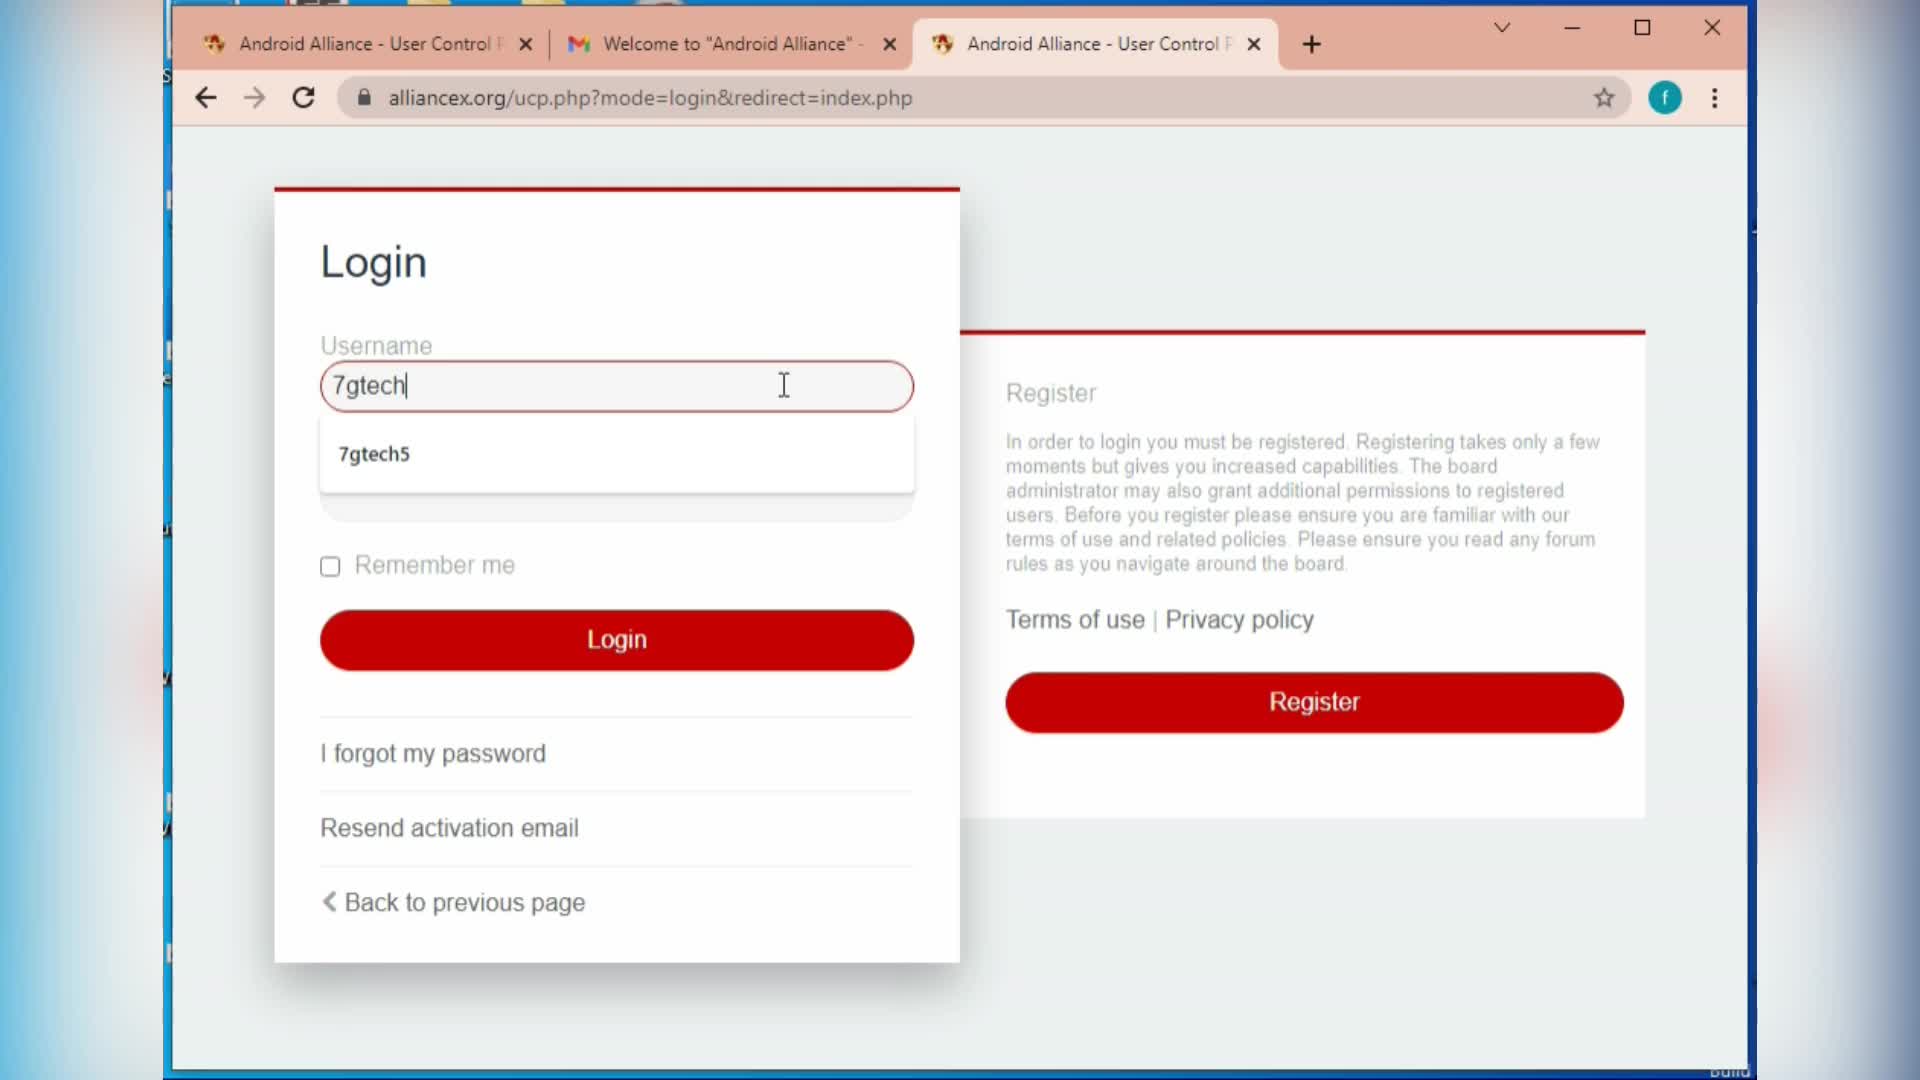
Task: Open the Terms of use link
Action: [x=1075, y=620]
